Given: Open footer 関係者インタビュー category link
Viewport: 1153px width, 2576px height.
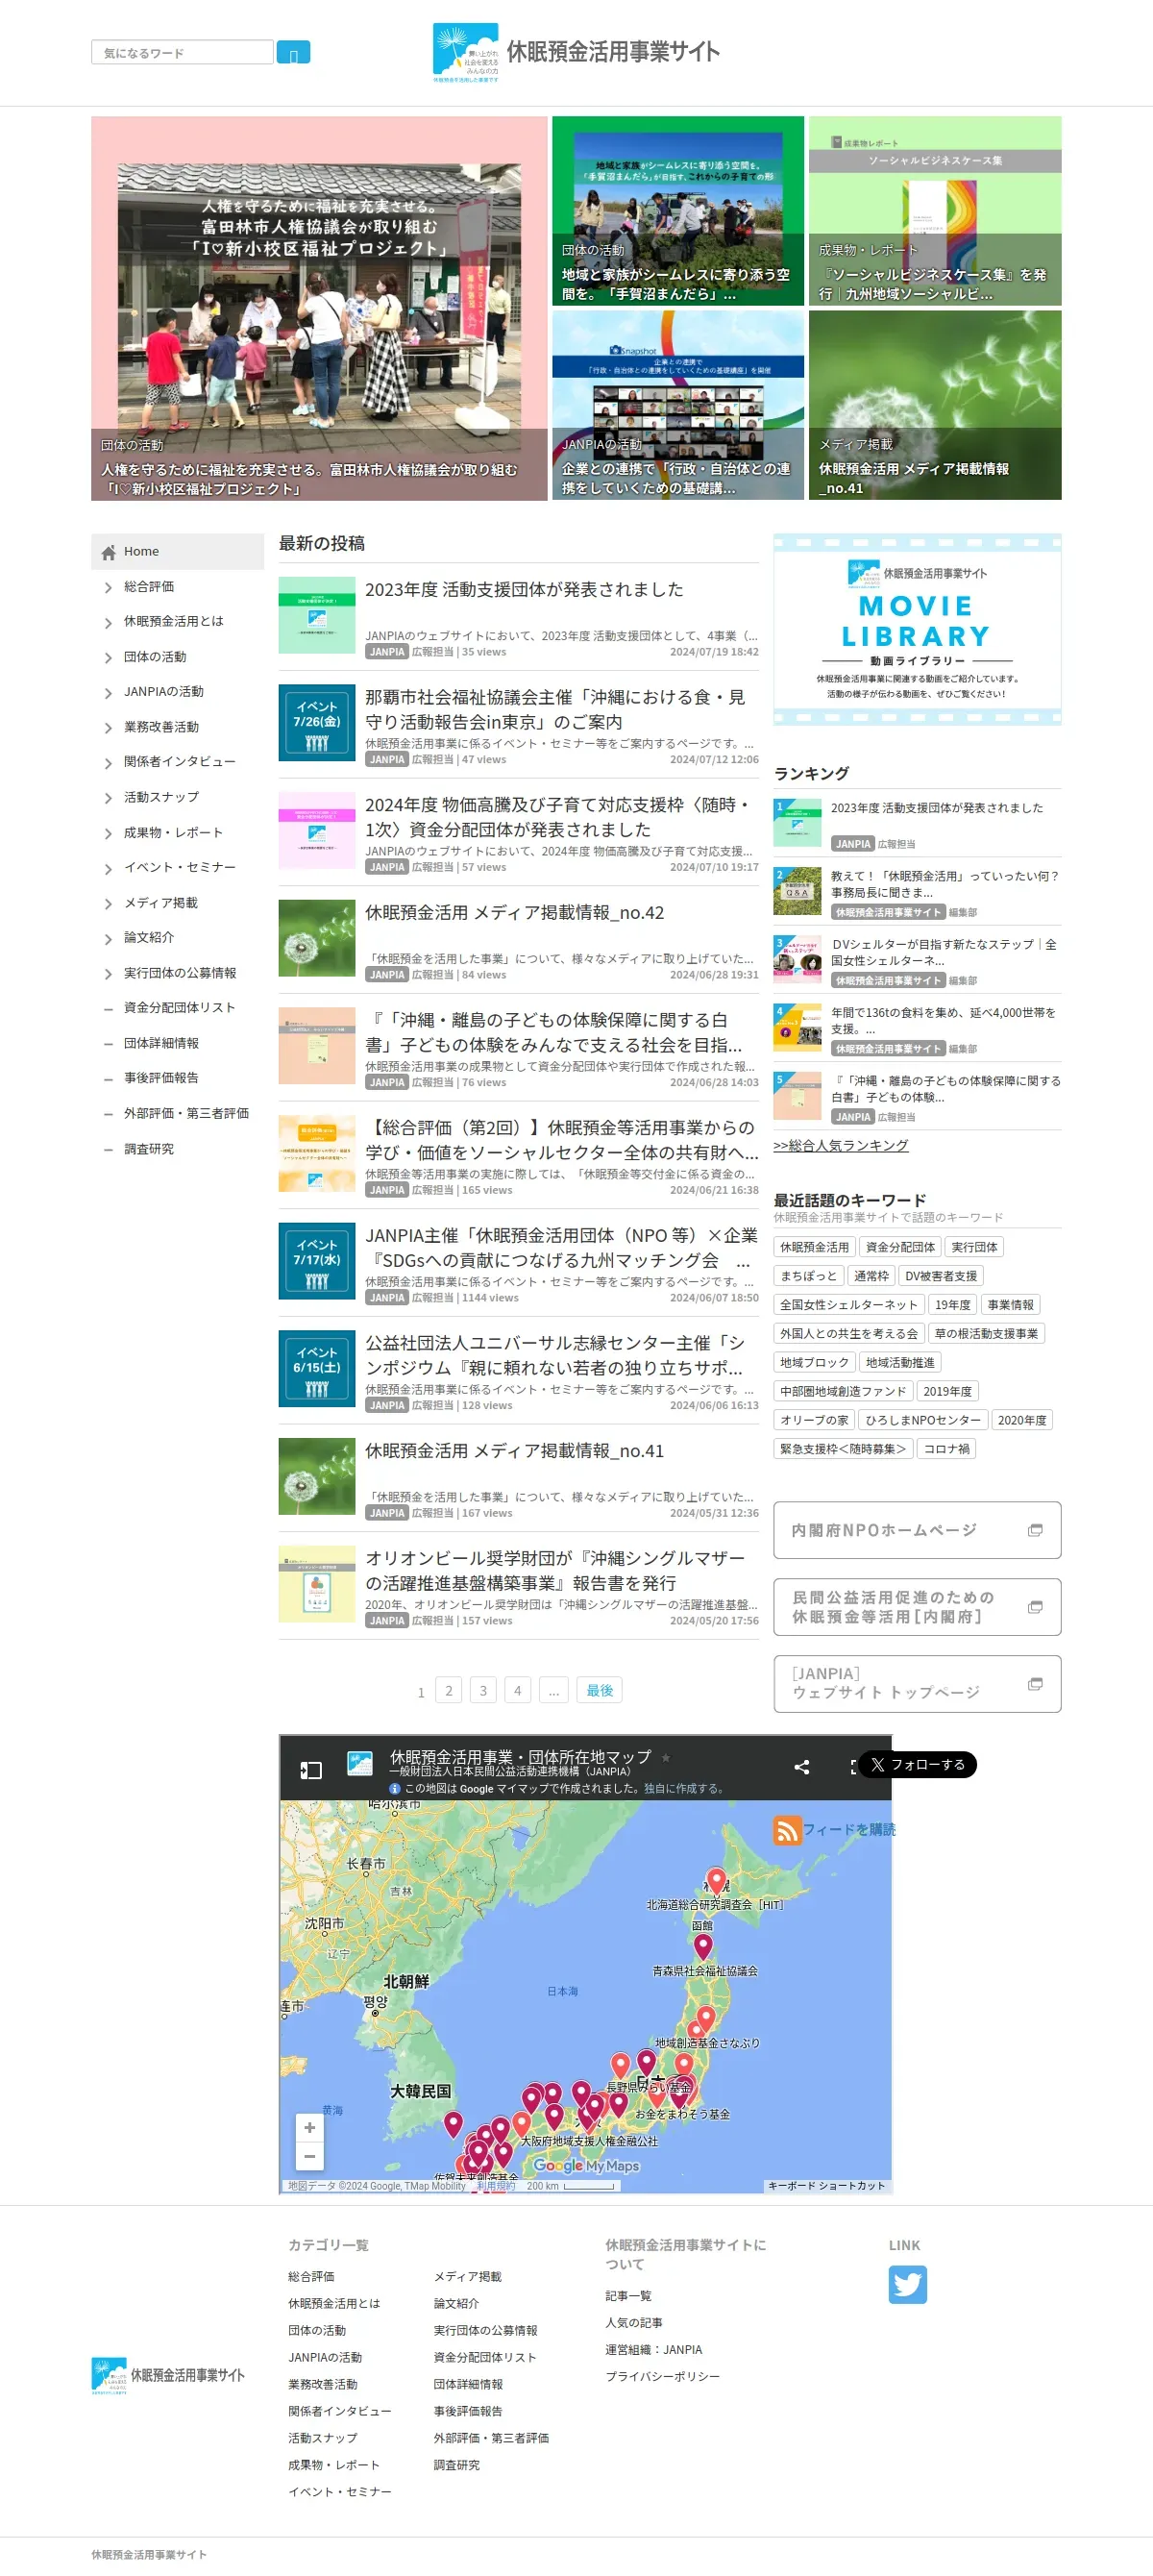Looking at the screenshot, I should [x=339, y=2412].
